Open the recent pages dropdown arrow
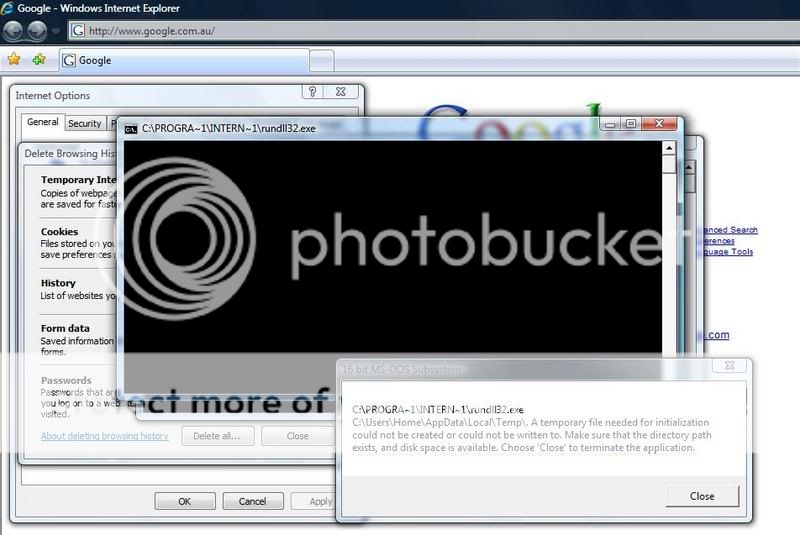 56,31
